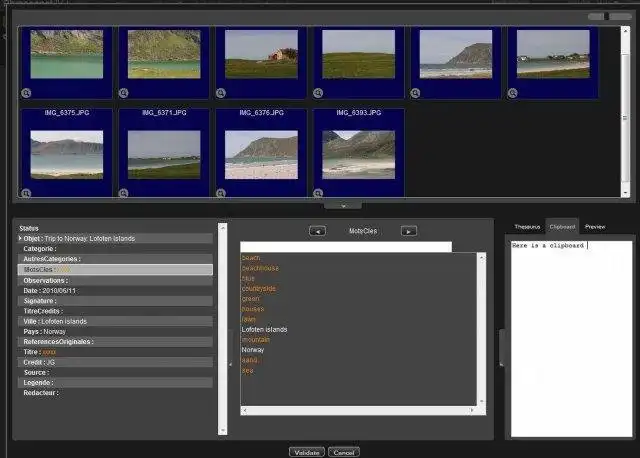The width and height of the screenshot is (640, 458).
Task: Click magnifier icon below the flat green field photo
Action: point(318,93)
